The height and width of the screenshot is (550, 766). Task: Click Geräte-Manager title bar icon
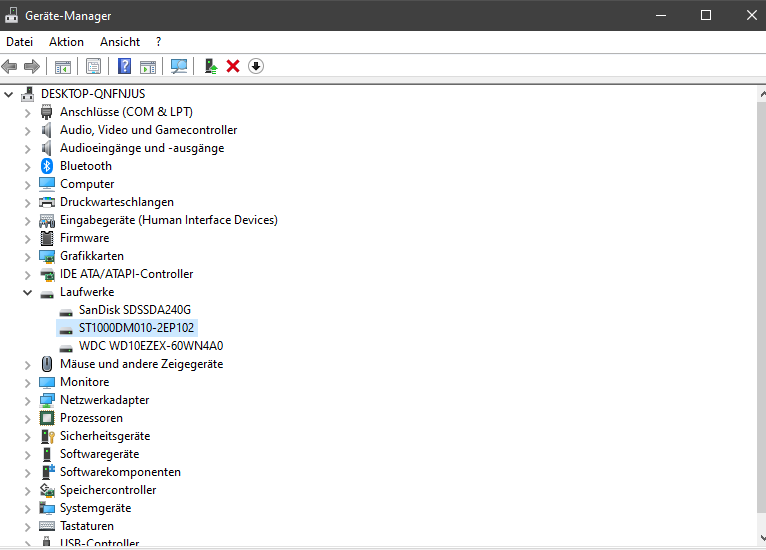tap(11, 16)
